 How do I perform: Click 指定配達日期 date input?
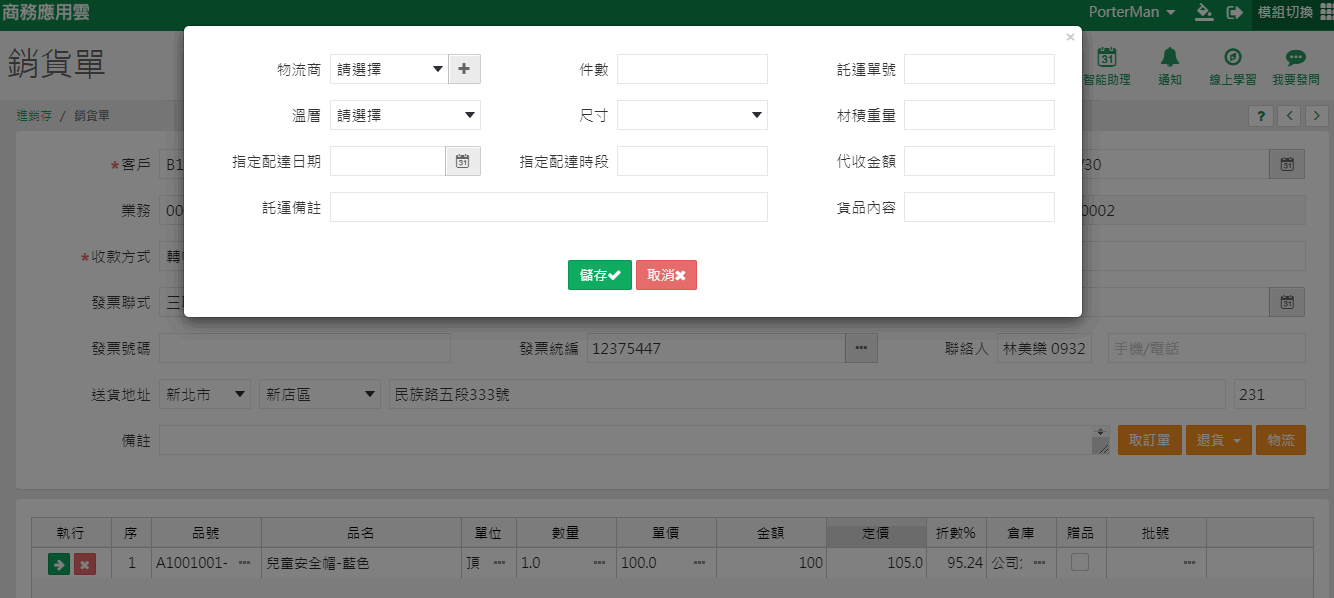point(388,161)
